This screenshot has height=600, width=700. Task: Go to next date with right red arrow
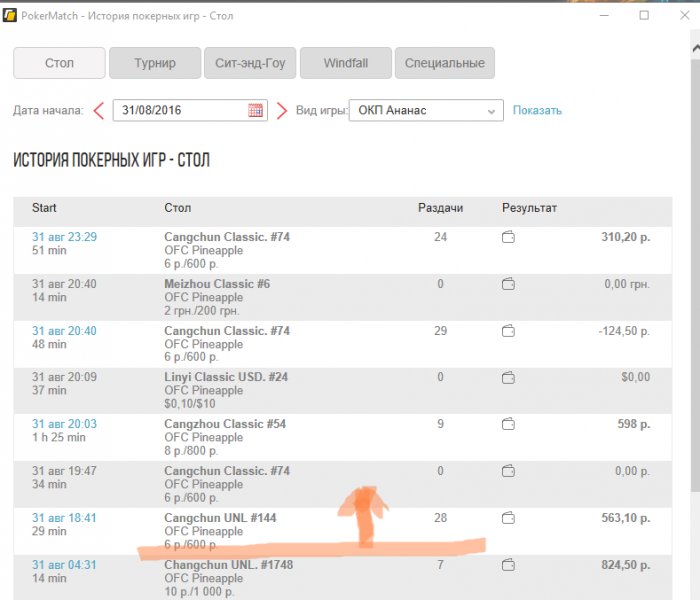tap(281, 110)
